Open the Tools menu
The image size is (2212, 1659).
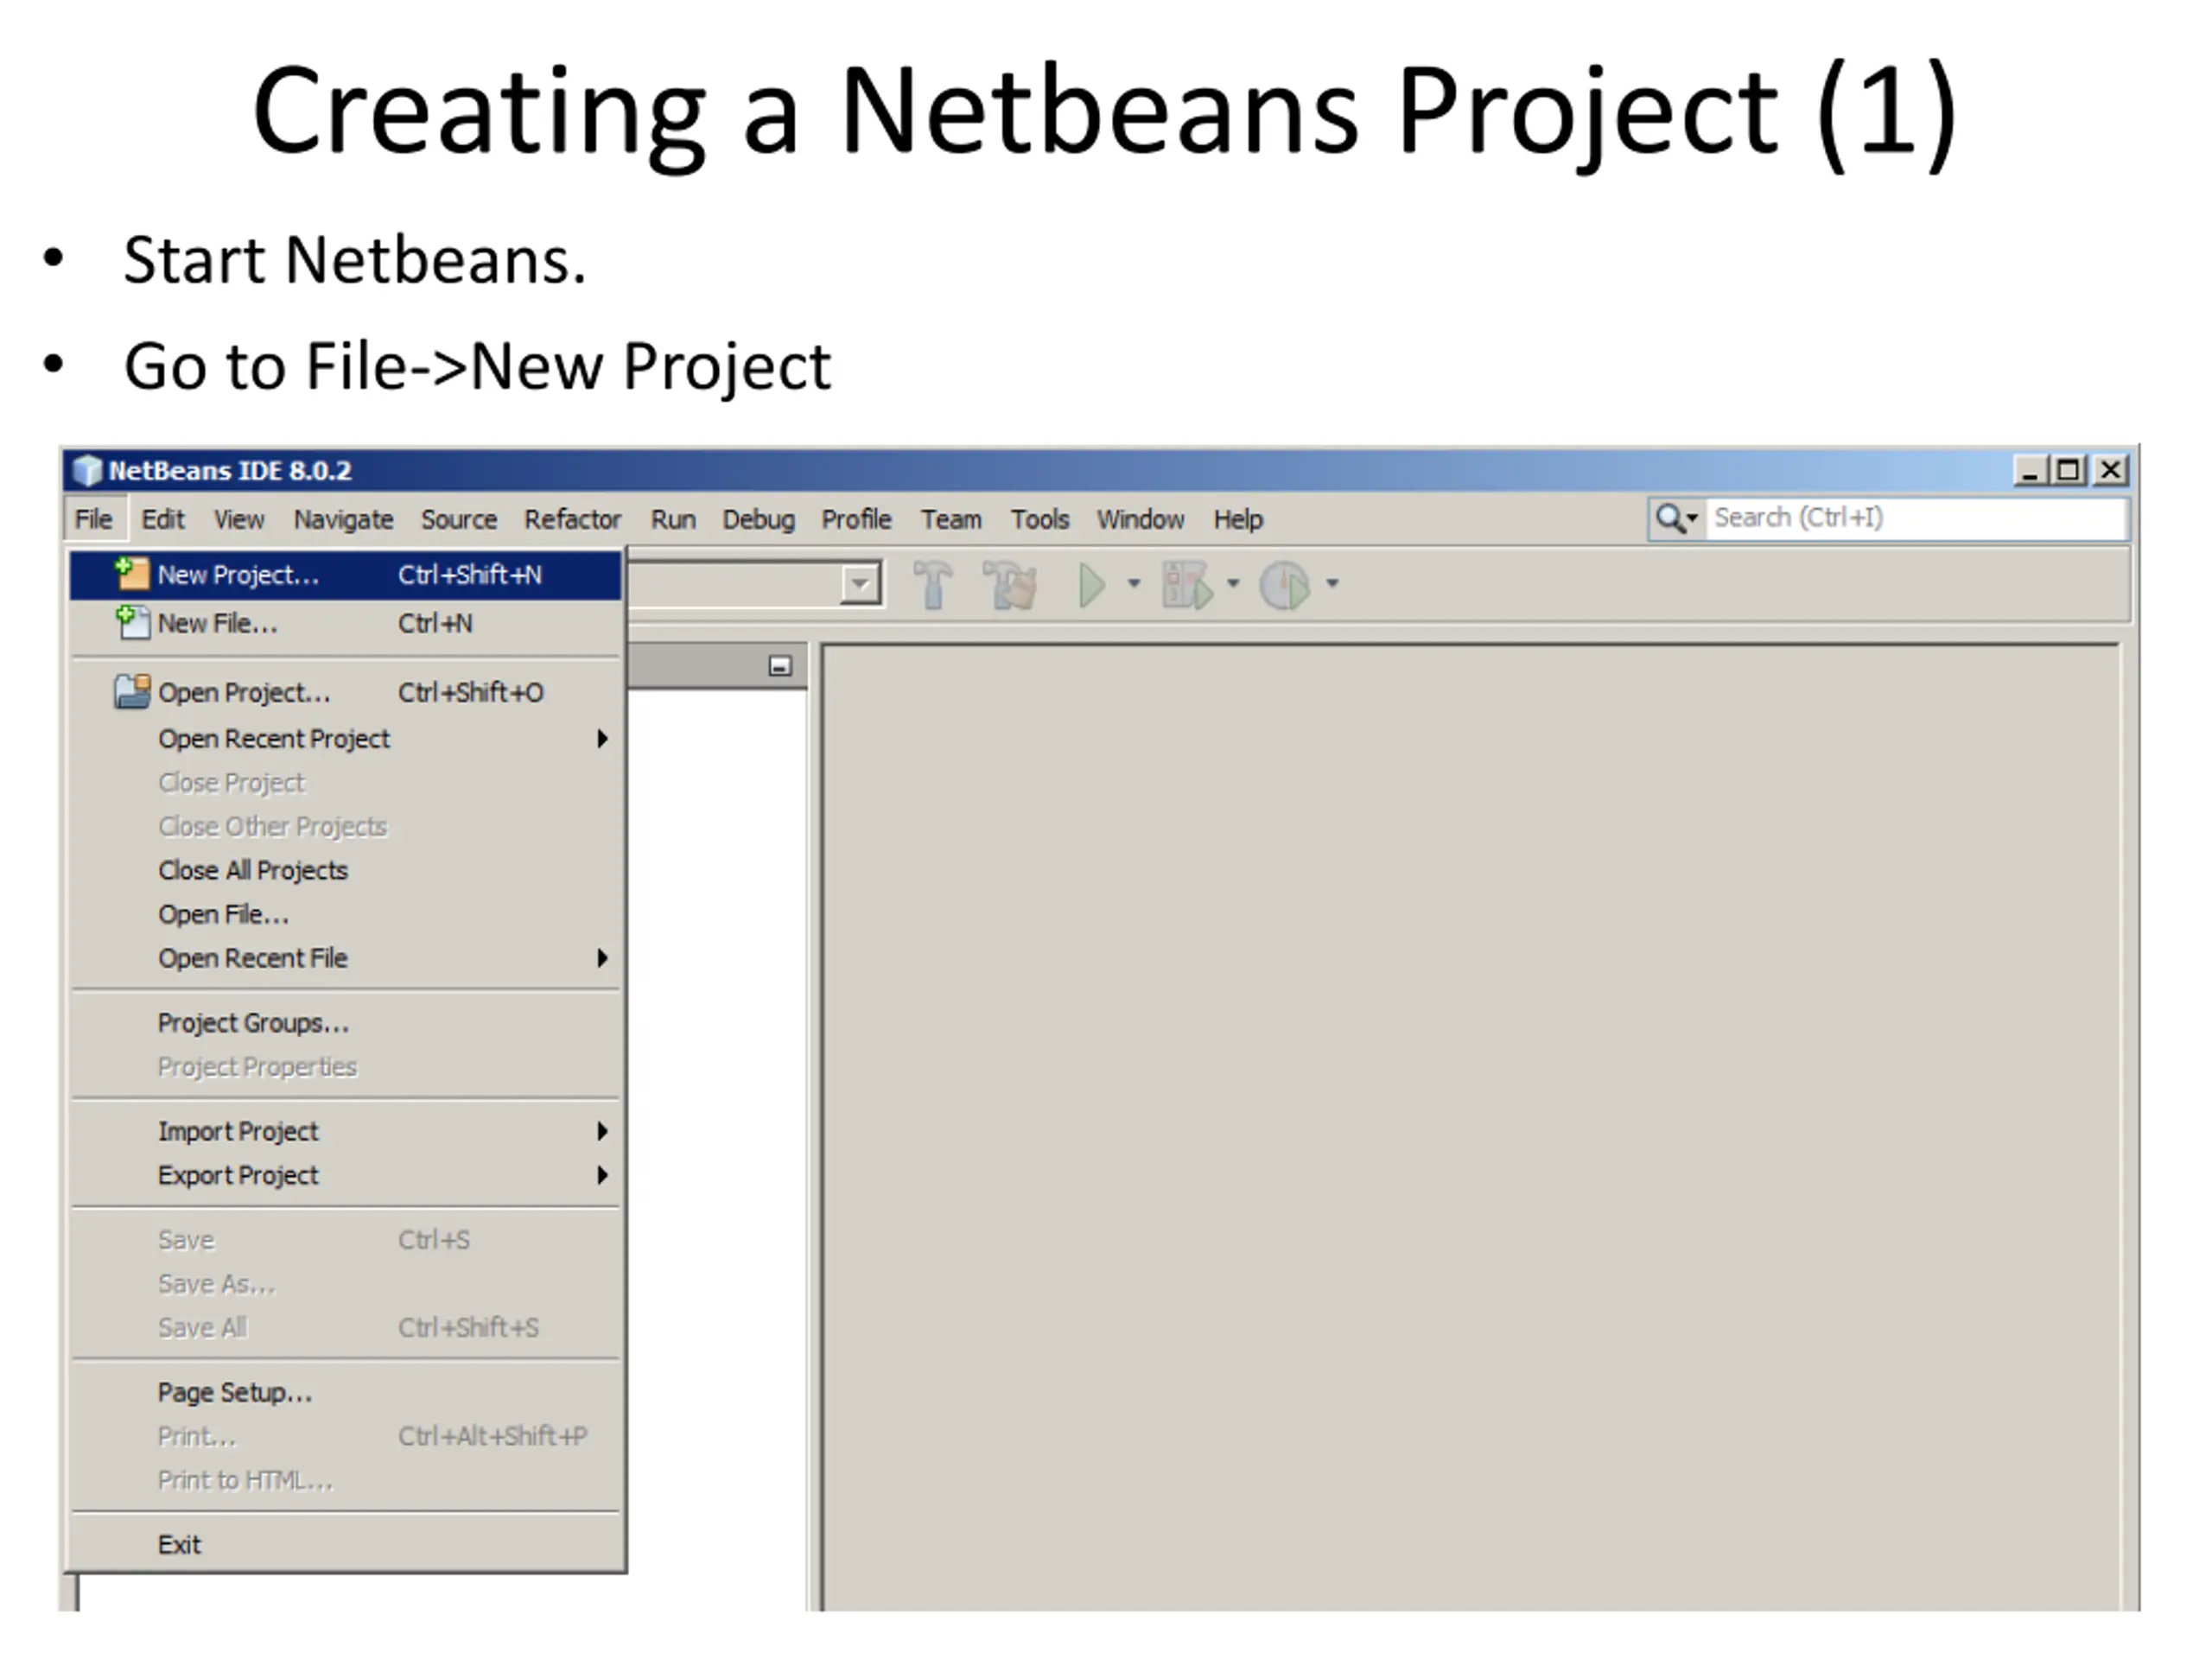coord(1039,520)
